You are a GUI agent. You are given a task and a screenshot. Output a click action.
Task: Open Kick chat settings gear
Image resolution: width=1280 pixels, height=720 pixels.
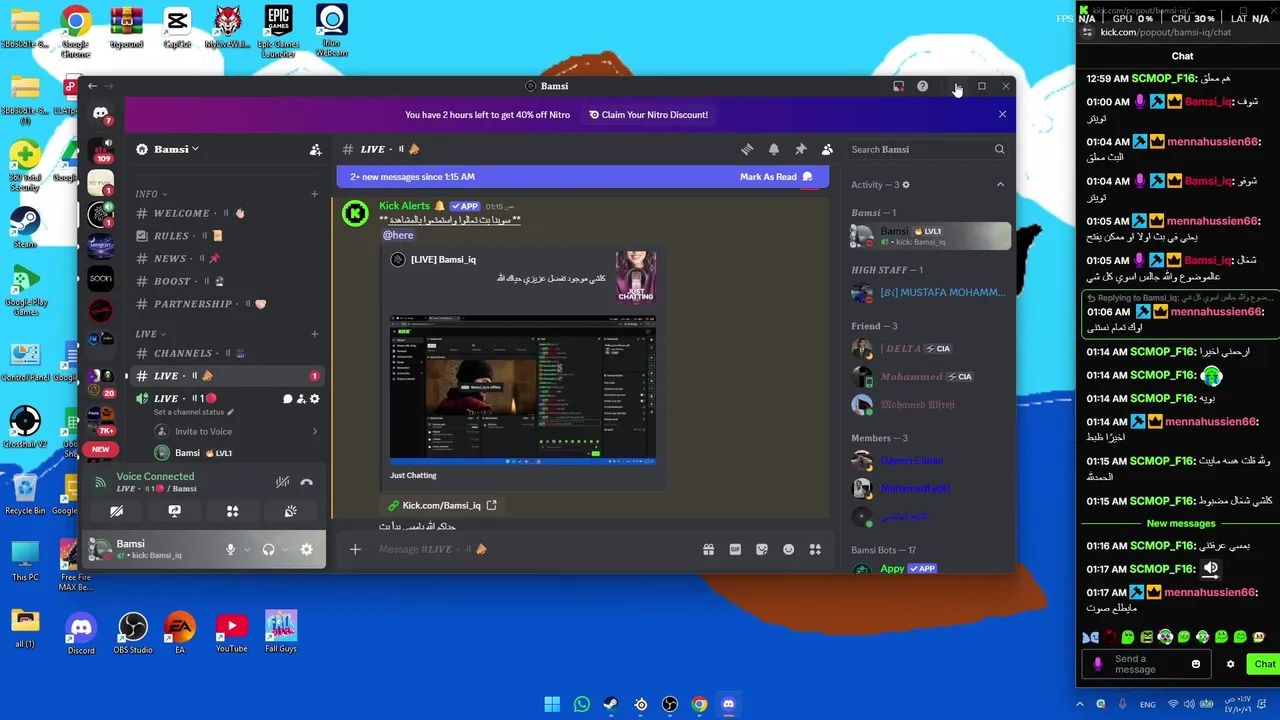pos(1231,664)
